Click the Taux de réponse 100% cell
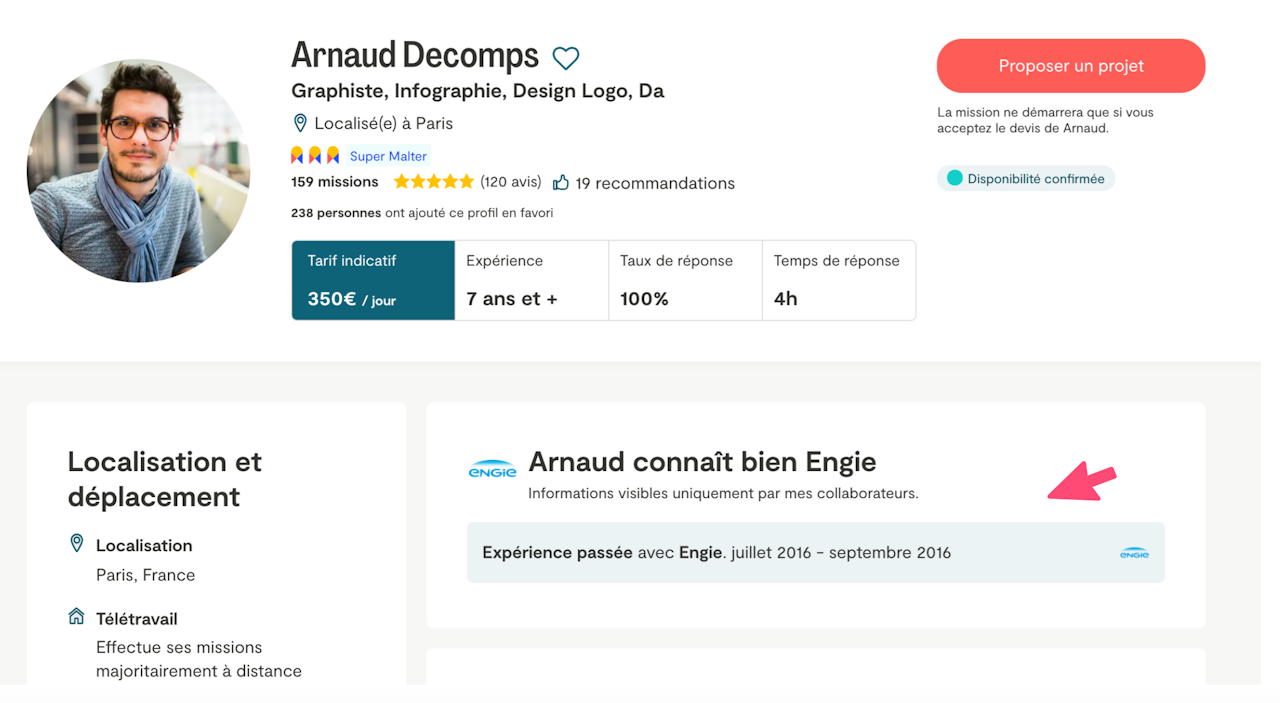Image resolution: width=1280 pixels, height=703 pixels. tap(685, 280)
